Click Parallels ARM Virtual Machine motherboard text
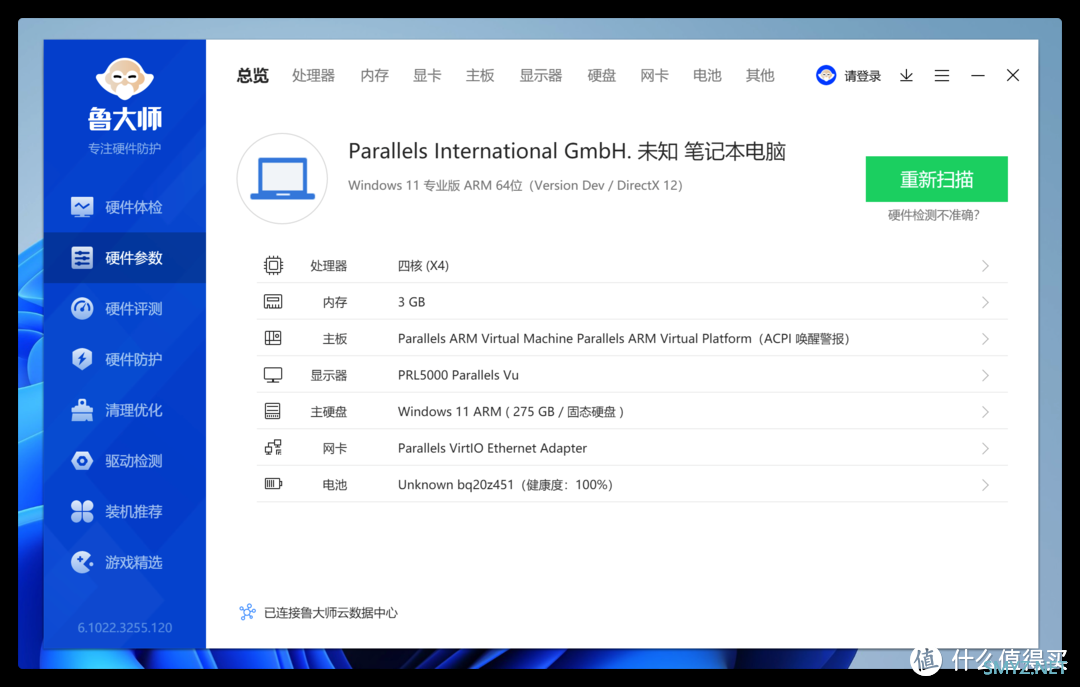Screen dimensions: 1080x687 (x=623, y=339)
